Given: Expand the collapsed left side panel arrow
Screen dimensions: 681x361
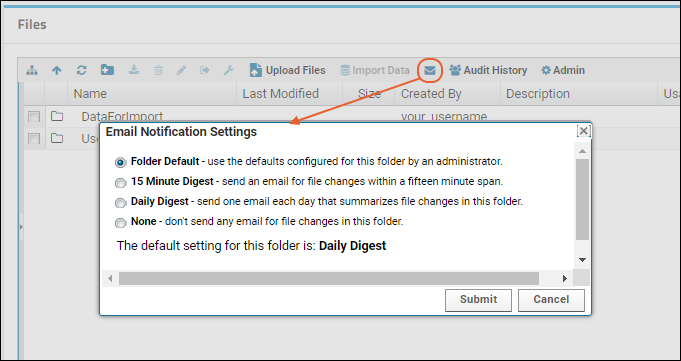Looking at the screenshot, I should tap(21, 226).
